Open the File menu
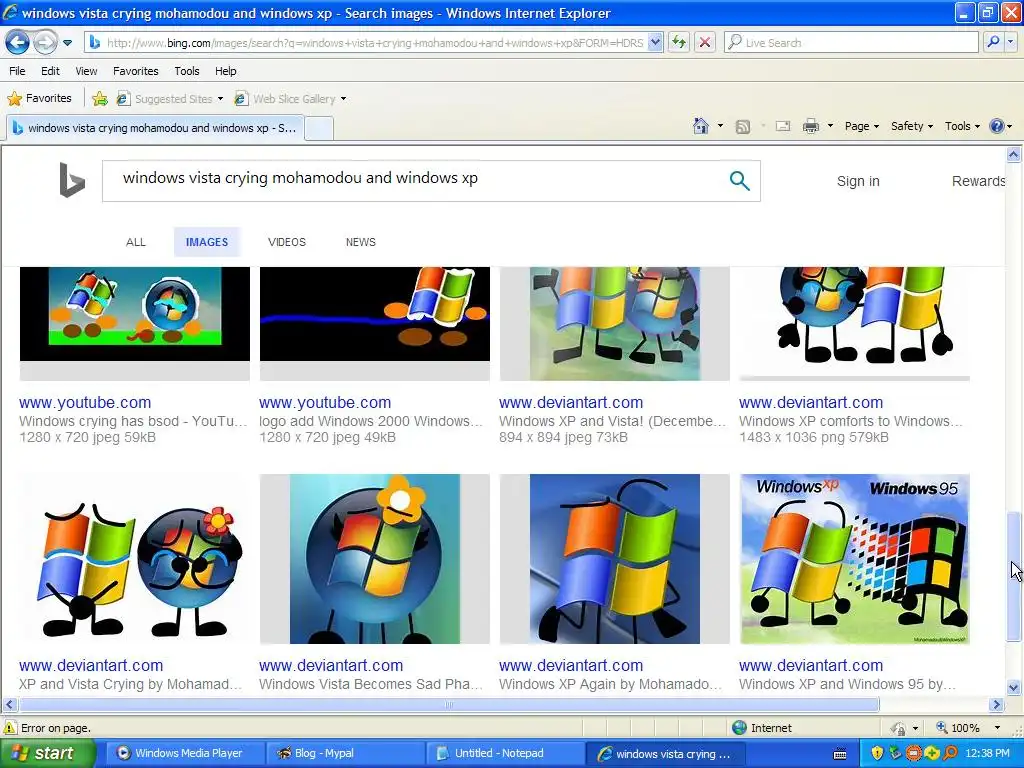This screenshot has height=768, width=1024. (x=18, y=71)
